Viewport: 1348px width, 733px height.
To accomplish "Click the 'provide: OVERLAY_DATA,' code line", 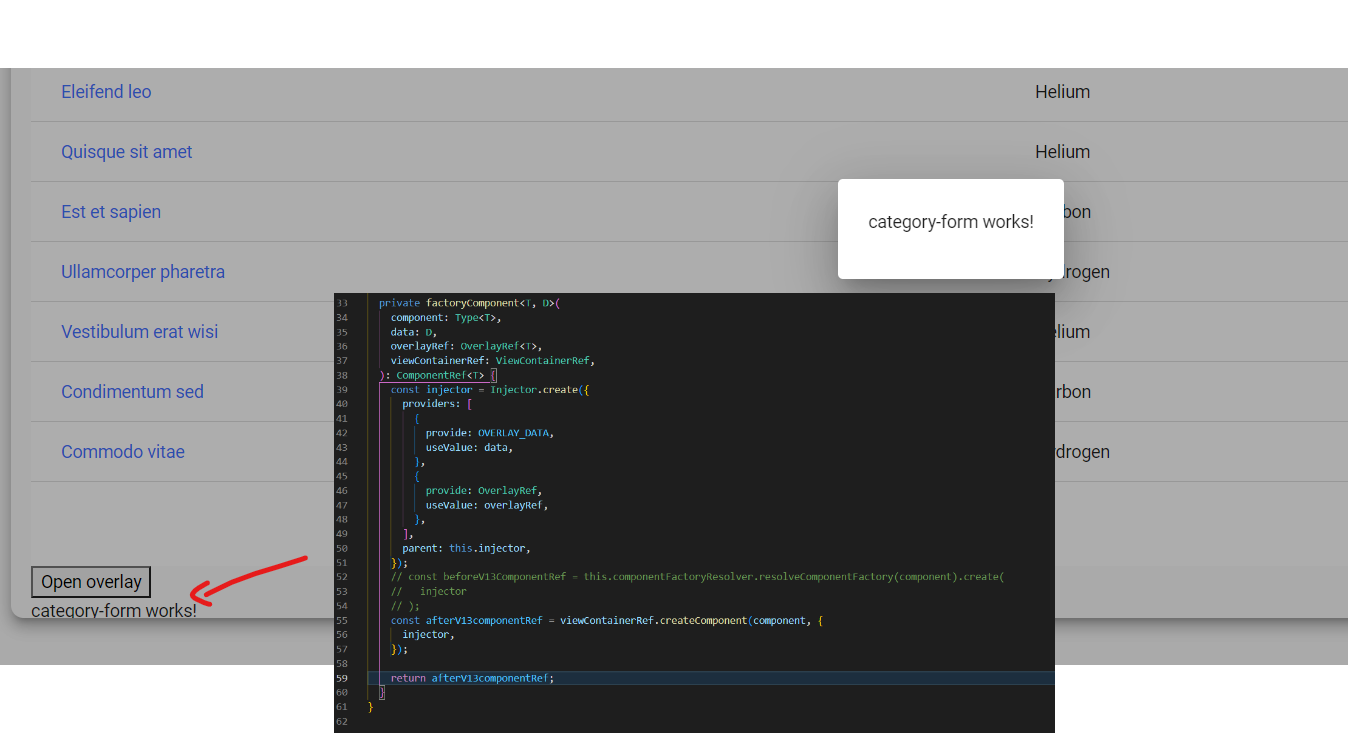I will coord(490,433).
